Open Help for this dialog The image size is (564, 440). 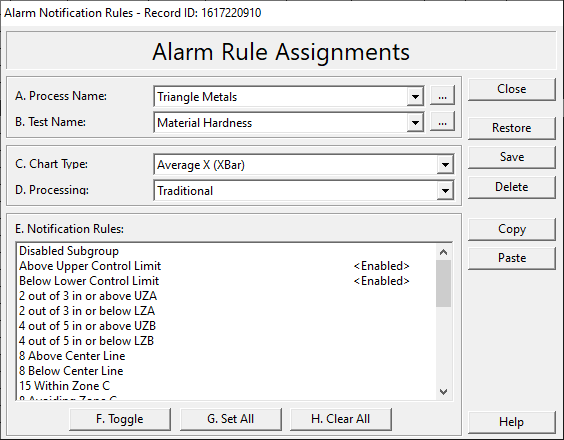tap(512, 422)
